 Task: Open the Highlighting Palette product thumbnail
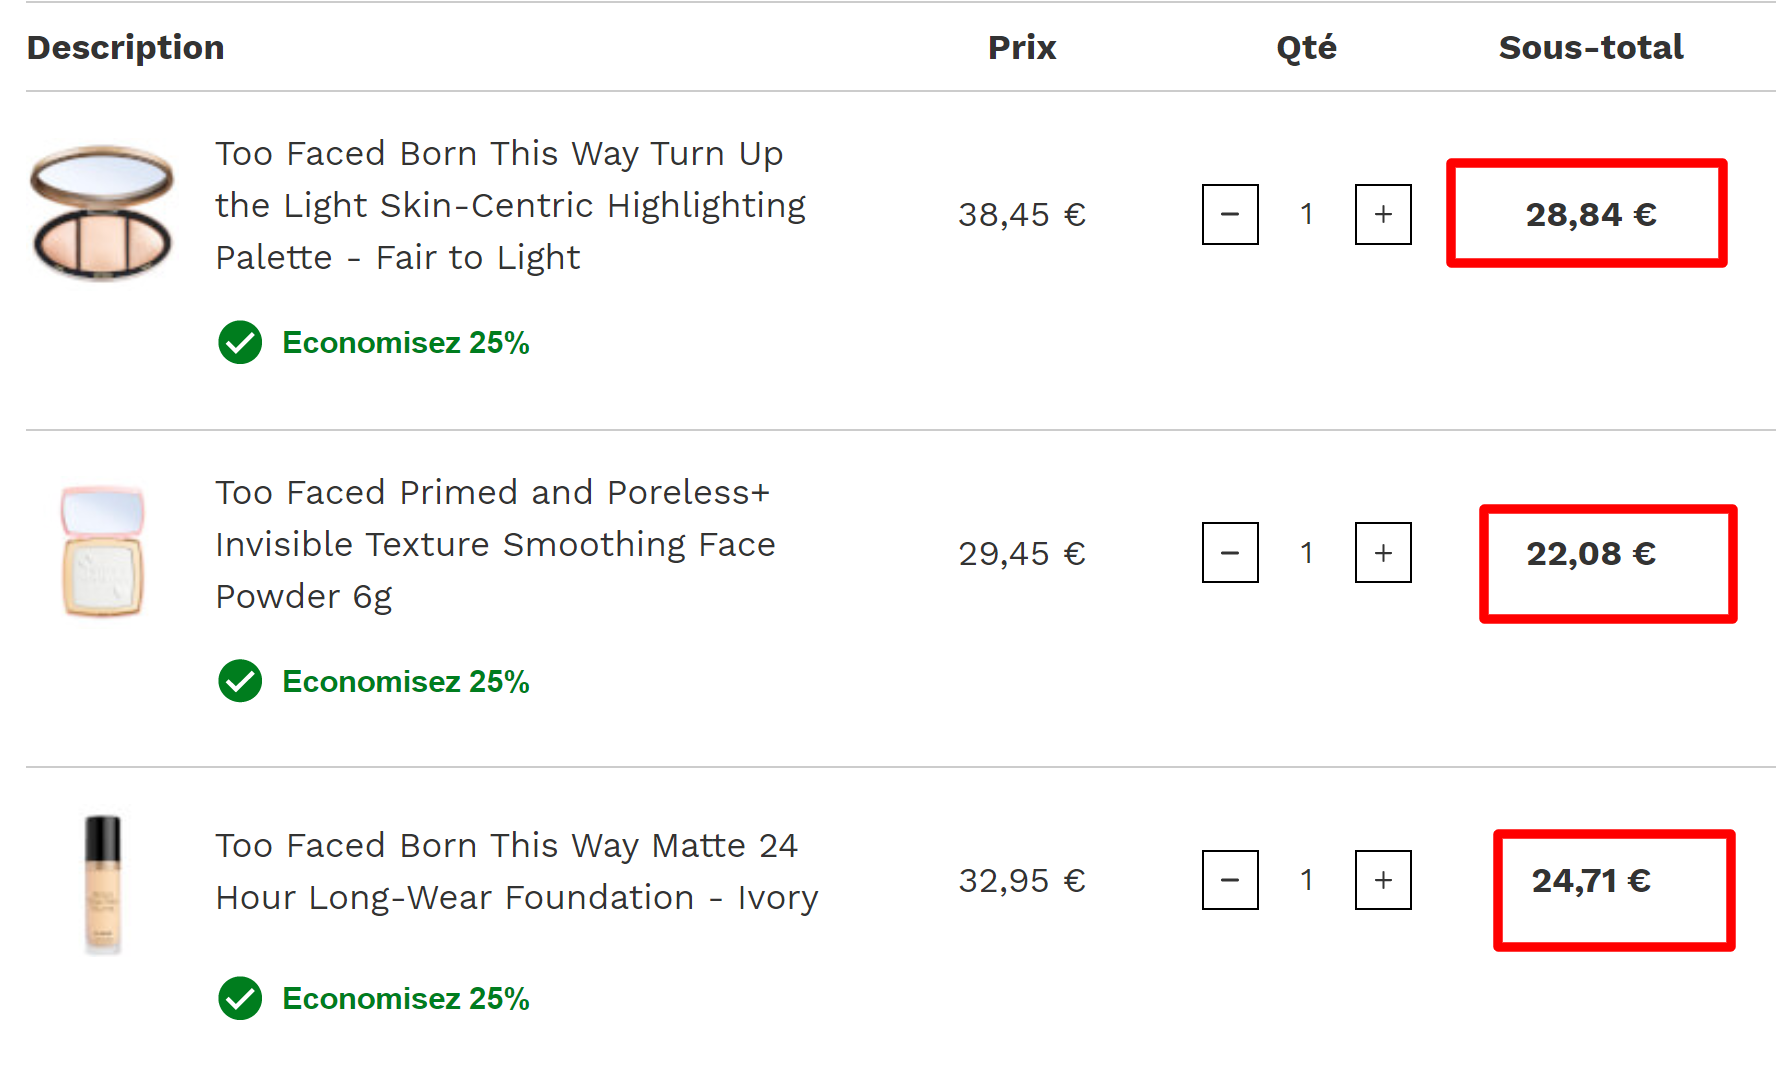click(x=102, y=212)
